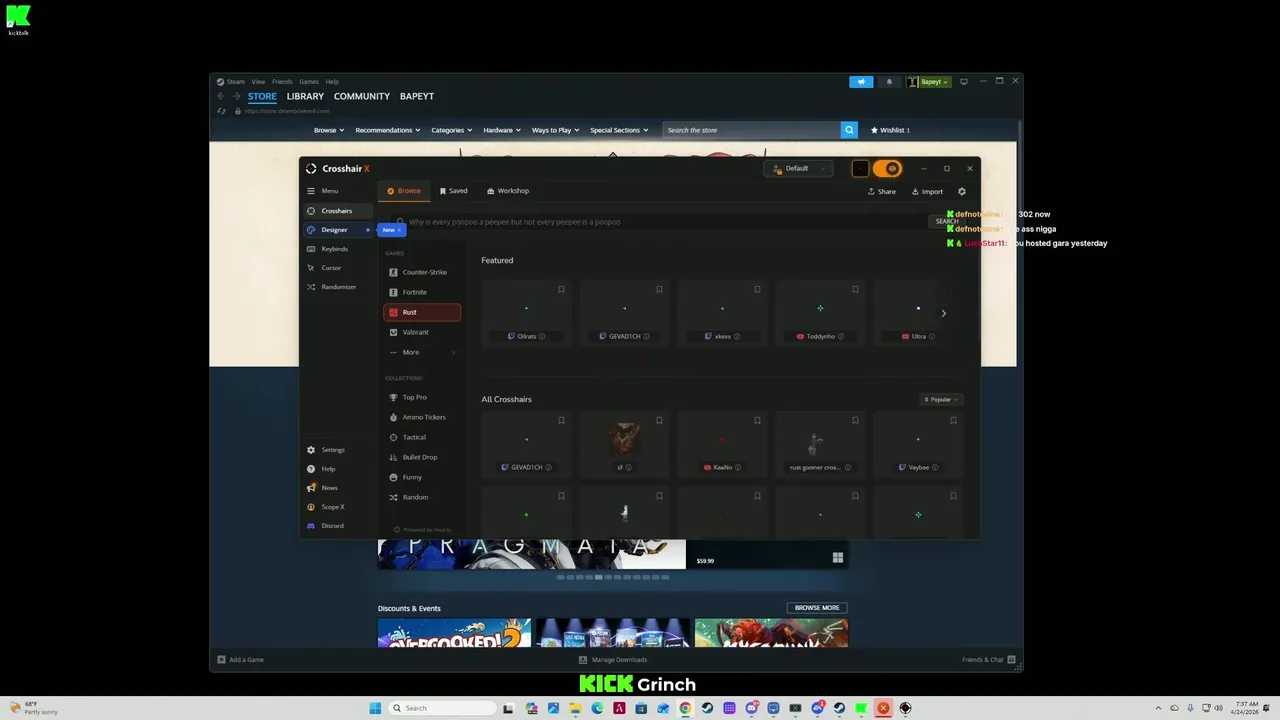
Task: Expand Steam Hardware menu
Action: tap(502, 130)
